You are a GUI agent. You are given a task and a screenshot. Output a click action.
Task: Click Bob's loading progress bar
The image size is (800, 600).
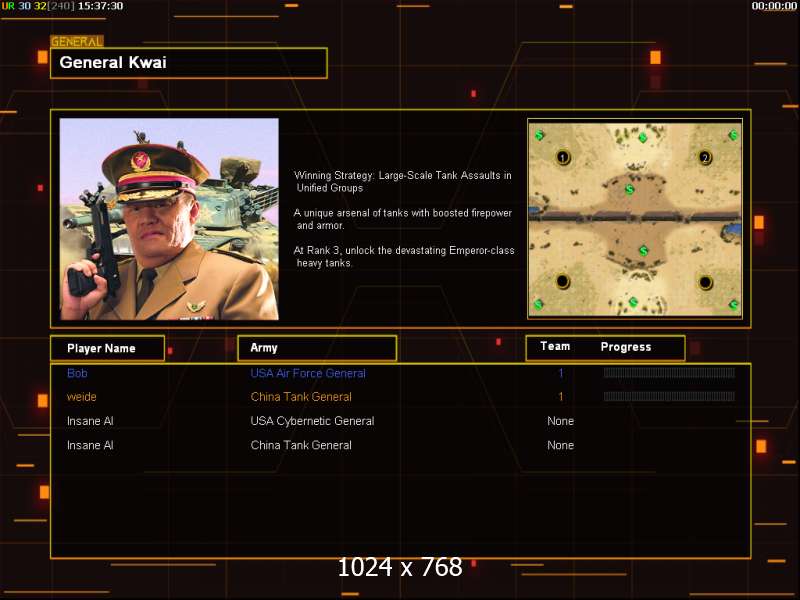coord(669,373)
